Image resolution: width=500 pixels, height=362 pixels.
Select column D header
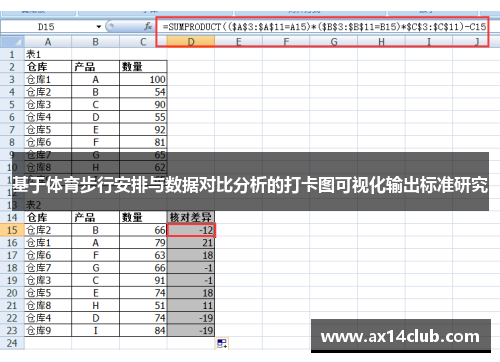tap(191, 42)
